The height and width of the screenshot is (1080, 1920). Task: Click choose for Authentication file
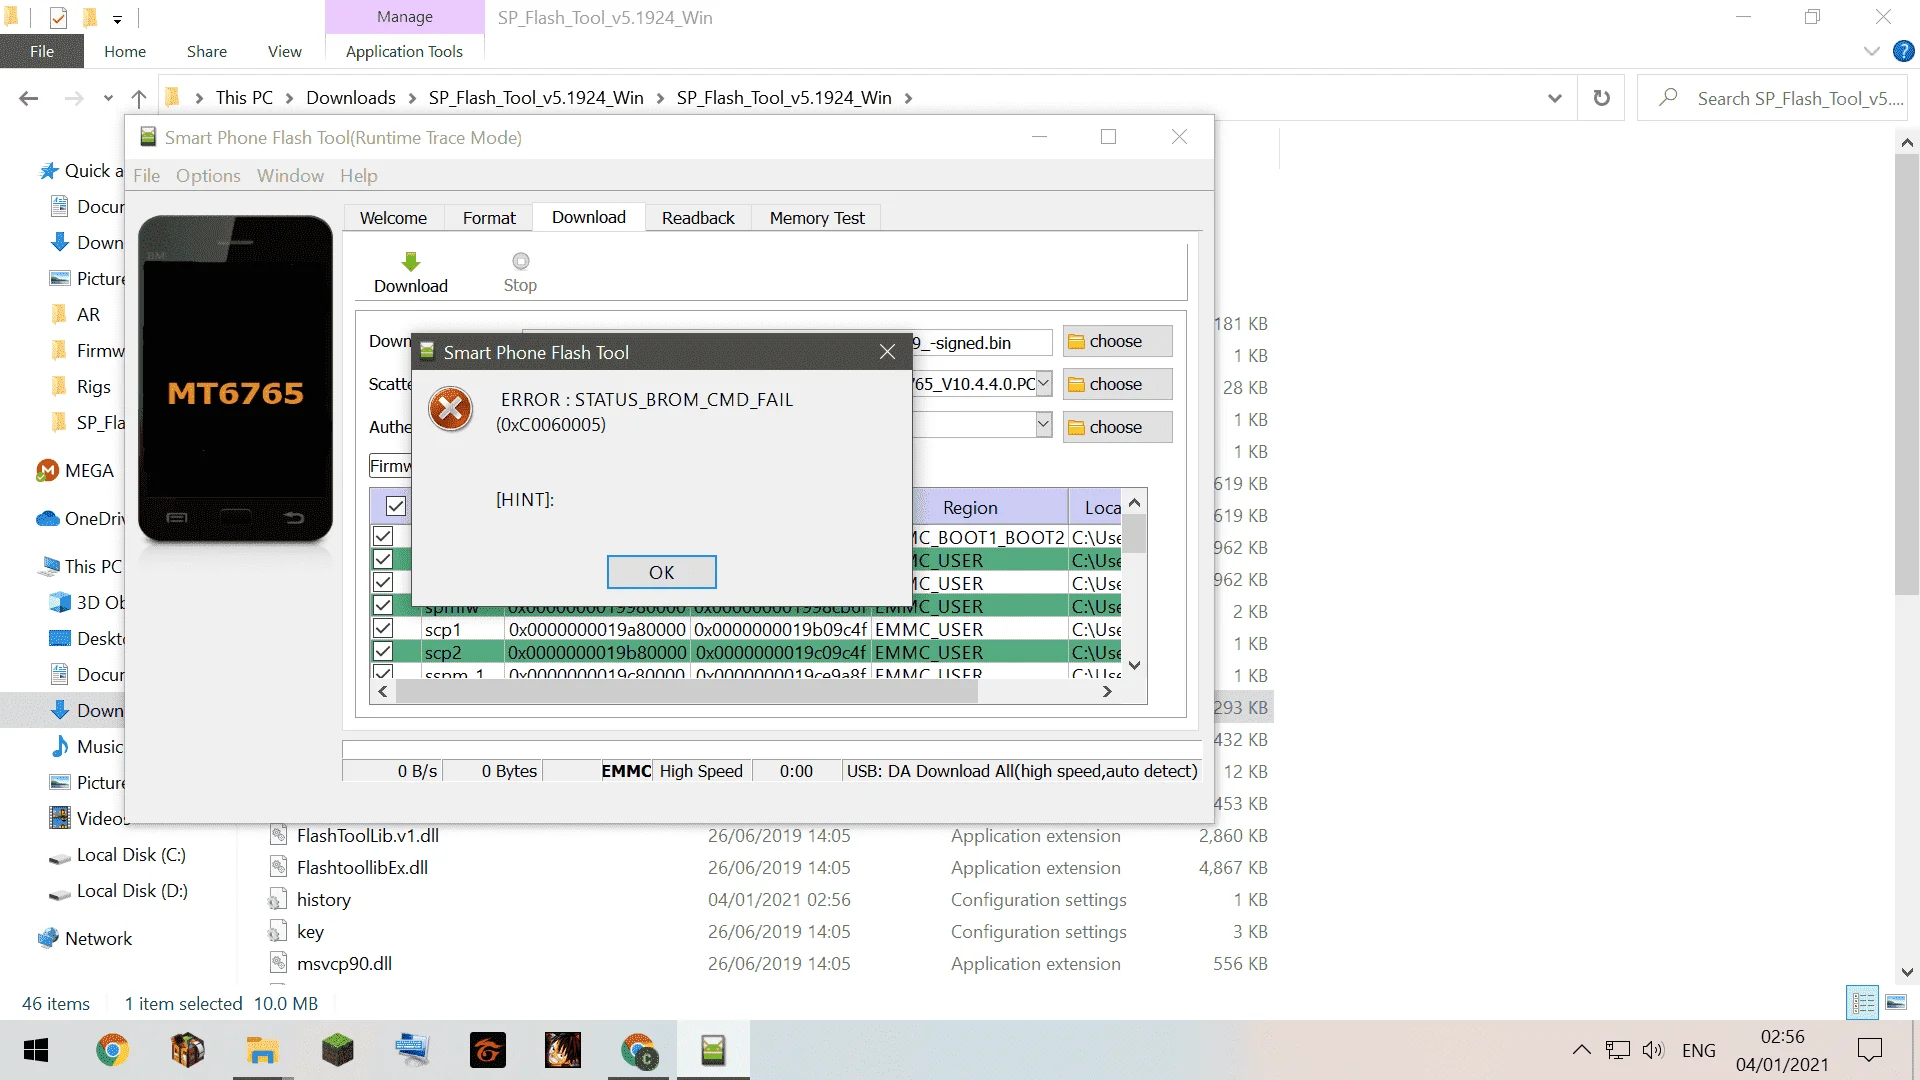tap(1117, 427)
